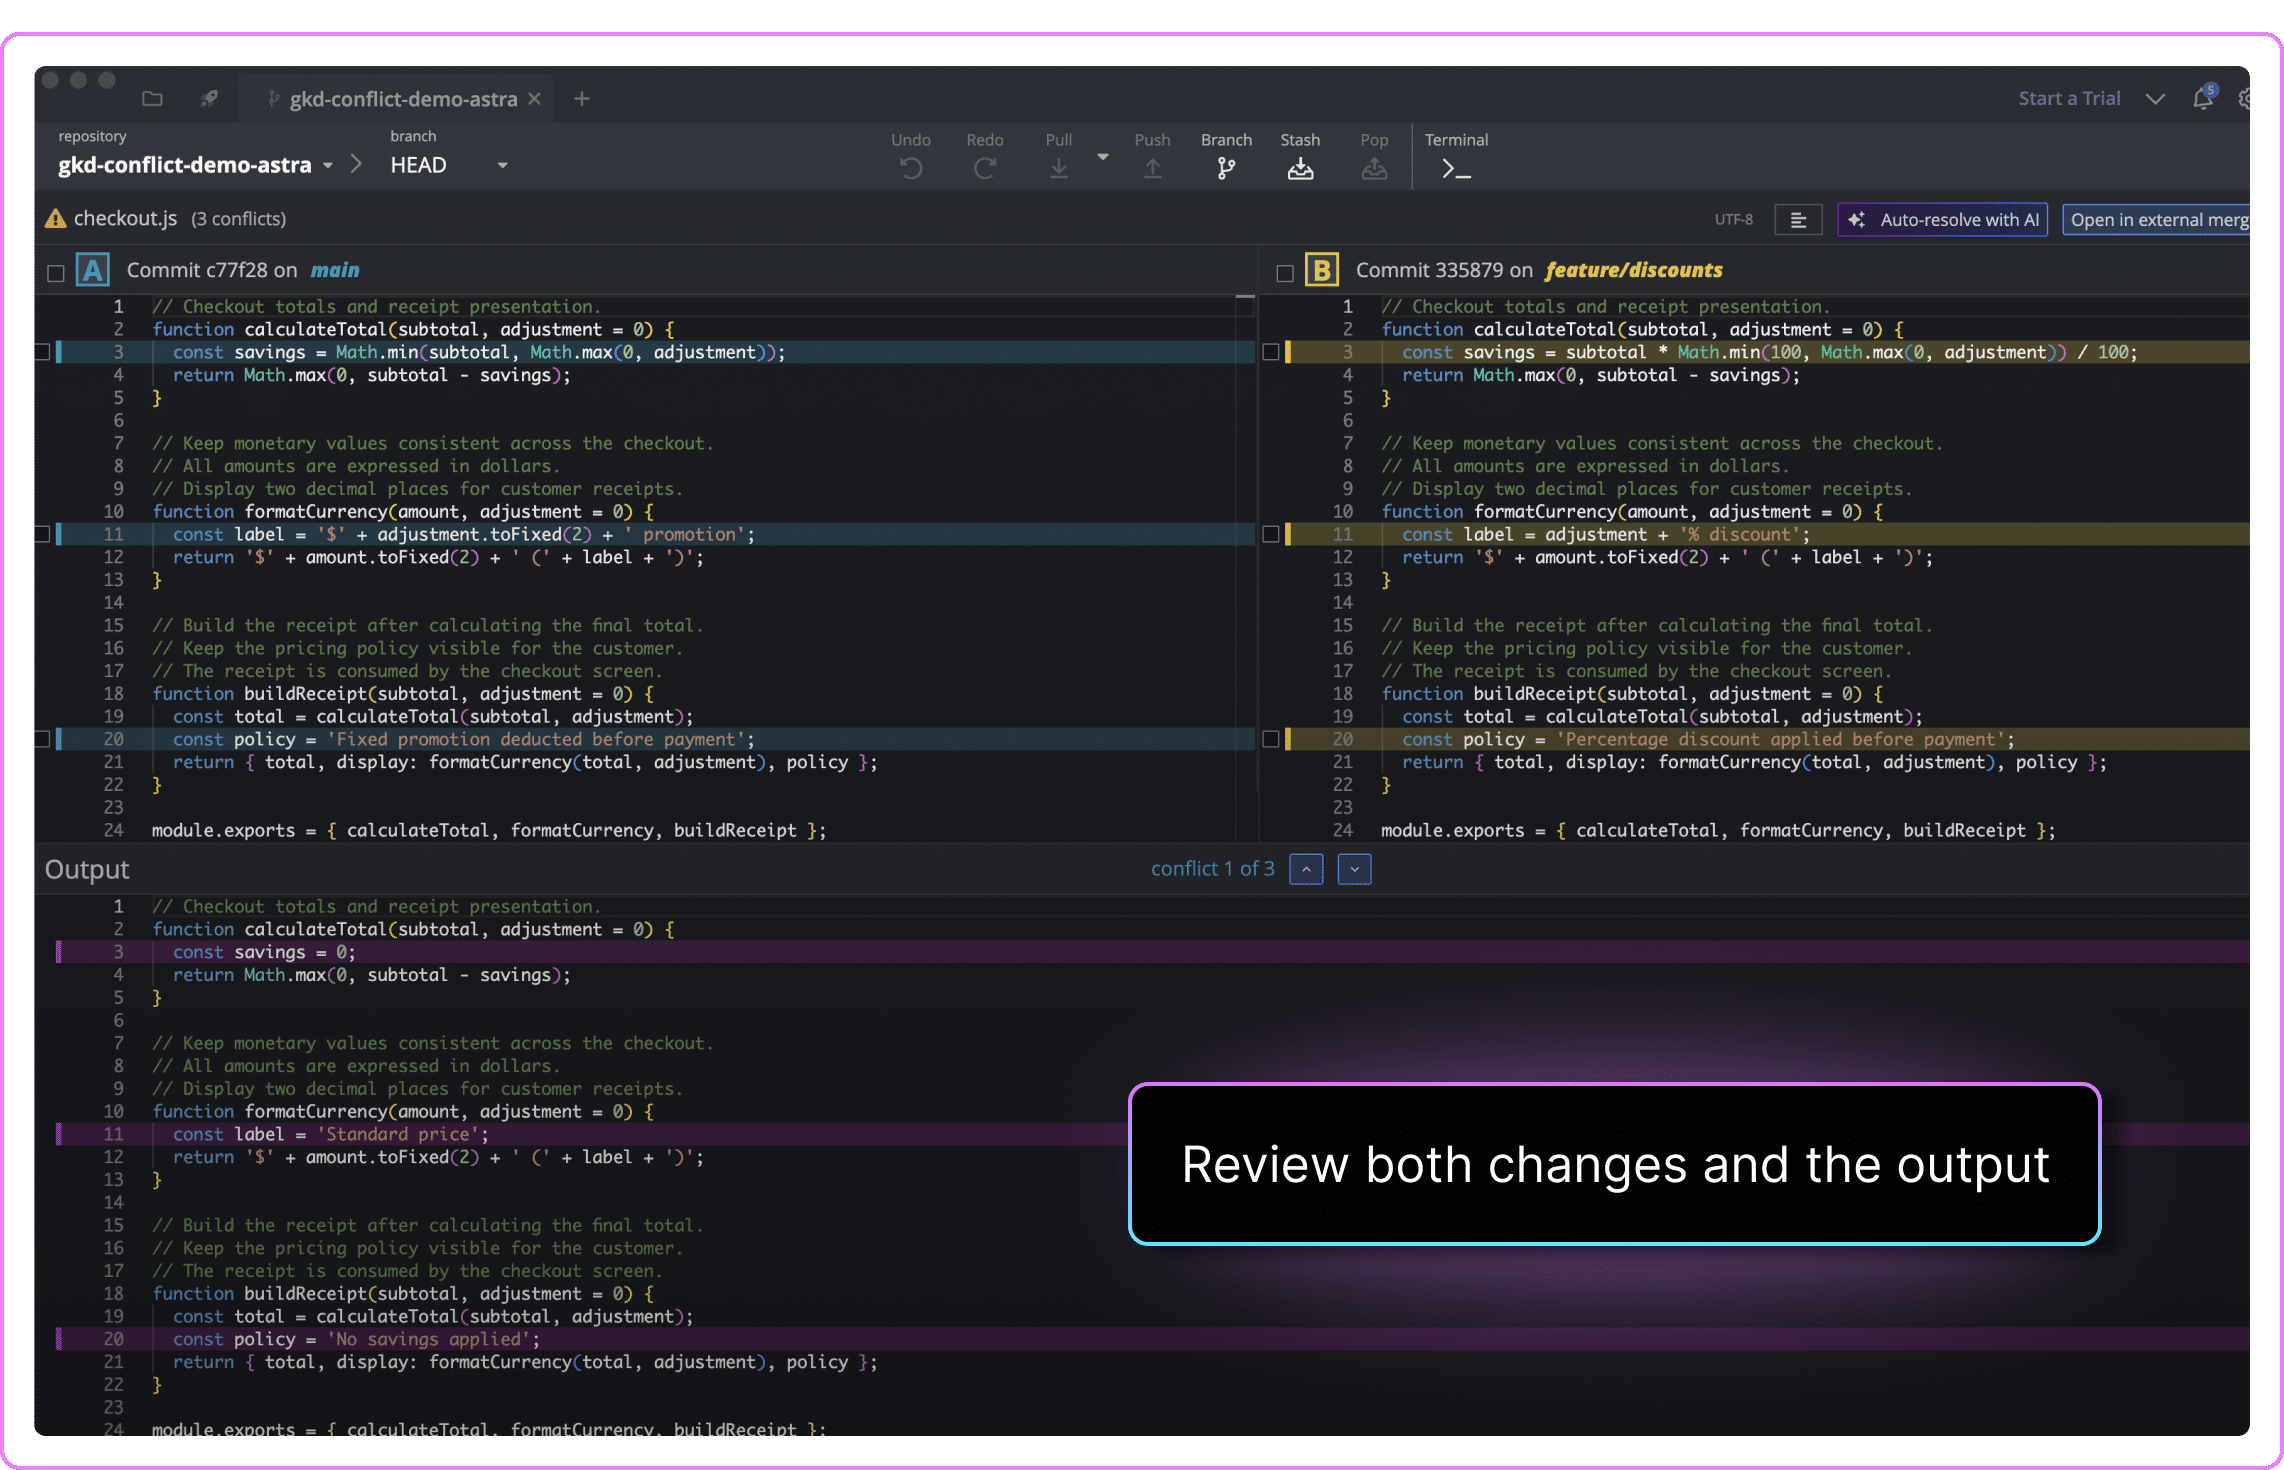2284x1470 pixels.
Task: Open the HEAD branch dropdown
Action: (449, 165)
